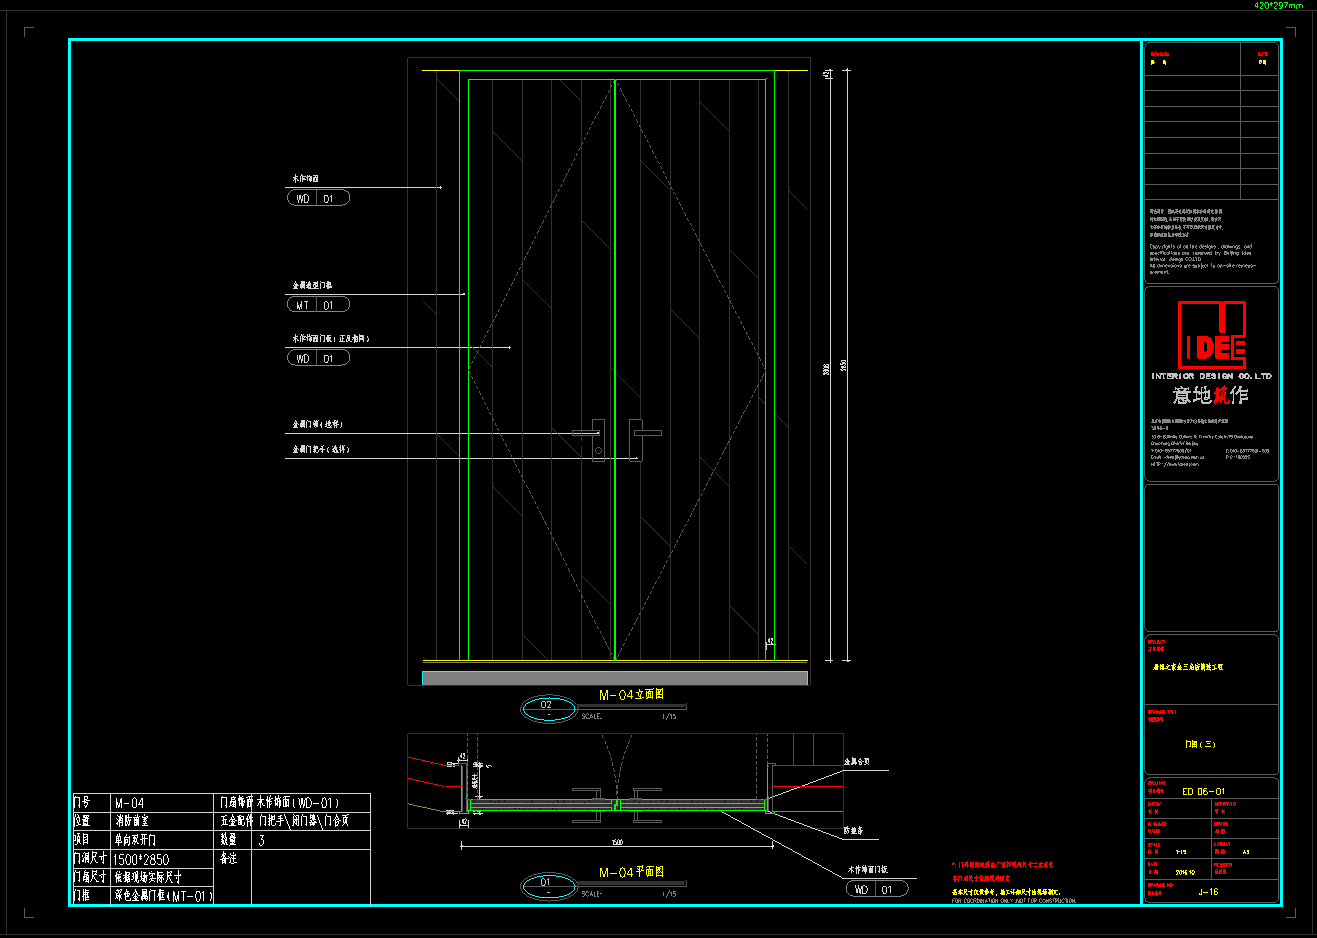Image resolution: width=1317 pixels, height=938 pixels.
Task: Click the '依据现场实际尺寸' leaf size cell
Action: point(162,877)
